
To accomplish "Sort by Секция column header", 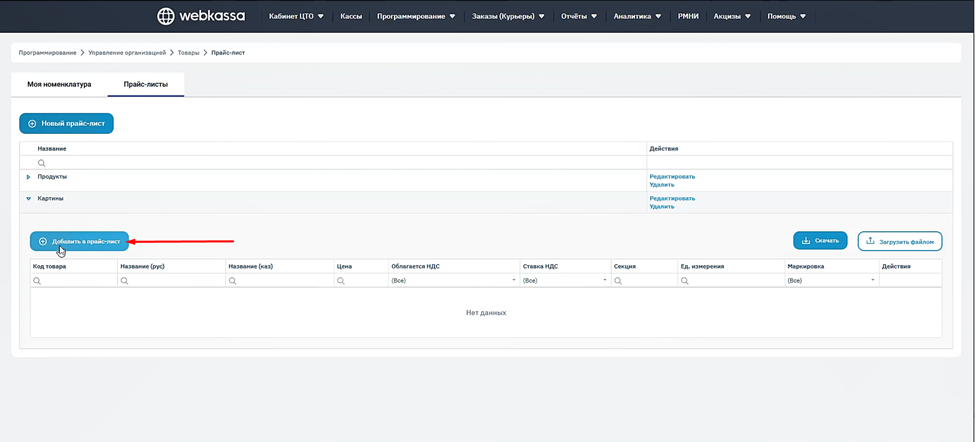I will point(624,266).
